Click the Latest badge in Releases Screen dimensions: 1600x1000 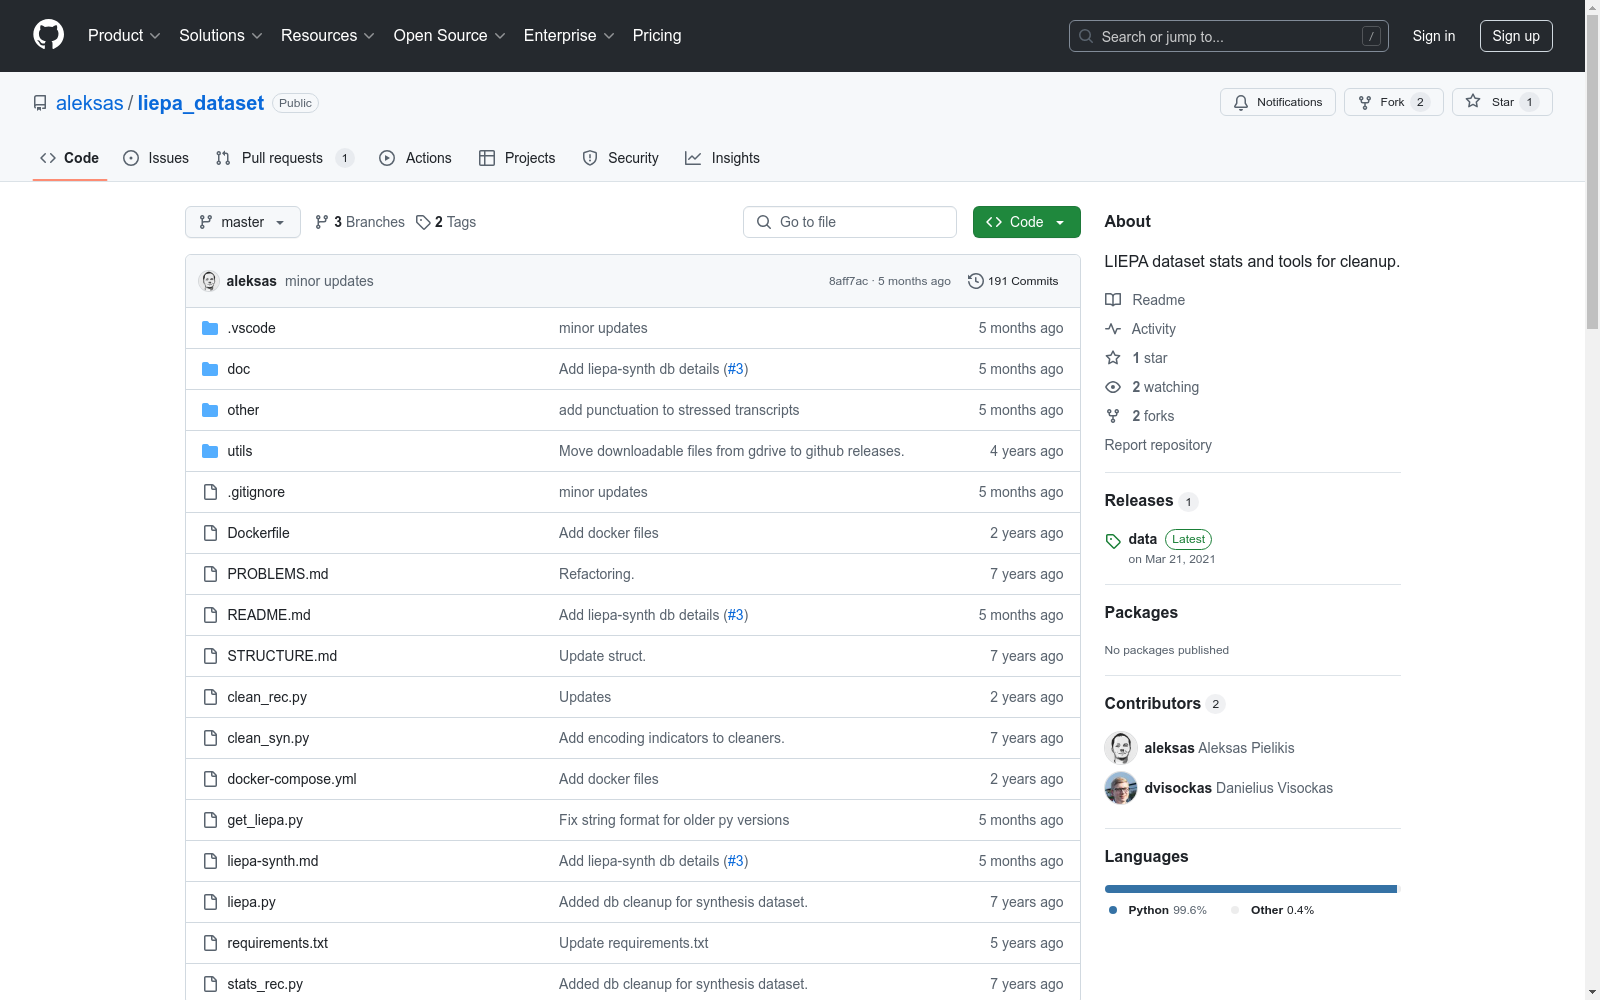1188,539
